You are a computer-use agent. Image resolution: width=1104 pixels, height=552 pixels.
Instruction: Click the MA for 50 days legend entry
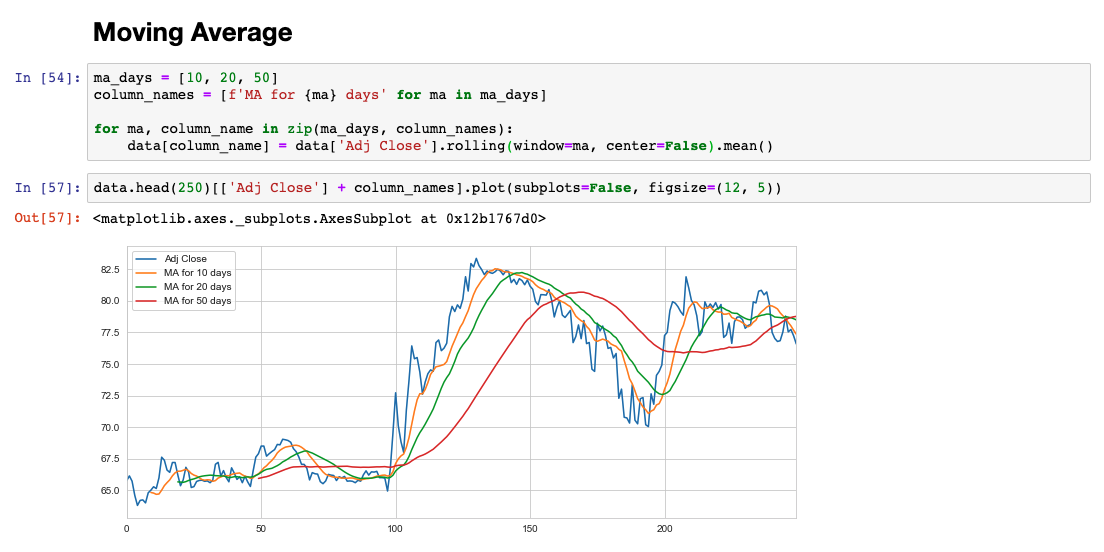click(x=197, y=301)
